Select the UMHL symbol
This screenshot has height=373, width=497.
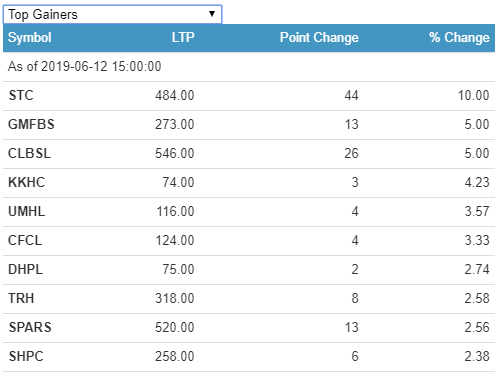pyautogui.click(x=27, y=211)
